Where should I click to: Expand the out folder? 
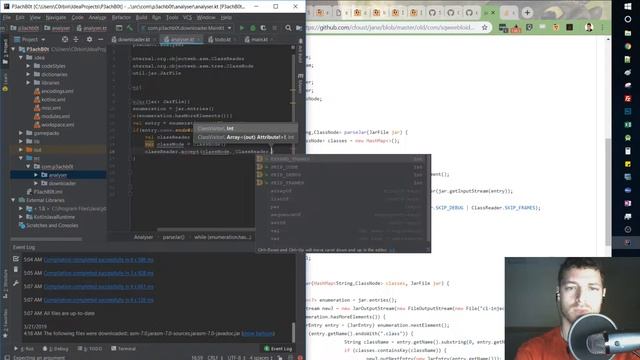tap(21, 150)
